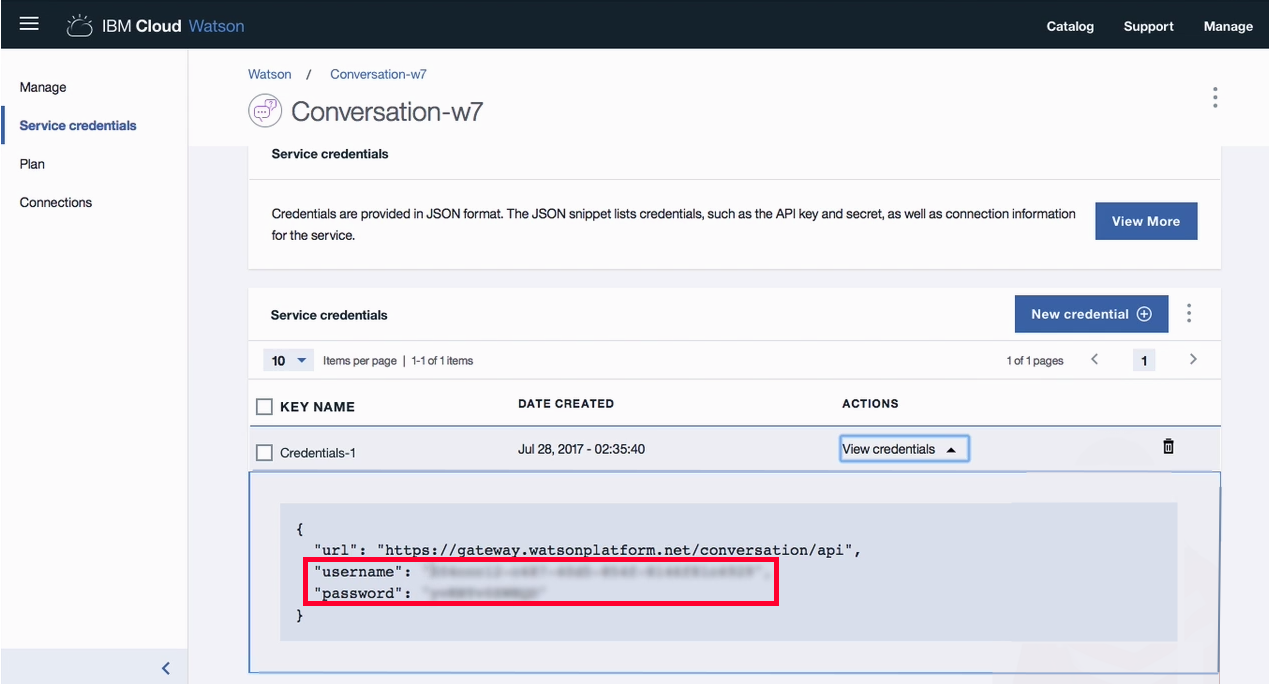
Task: Open Manage in the sidebar
Action: 43,87
